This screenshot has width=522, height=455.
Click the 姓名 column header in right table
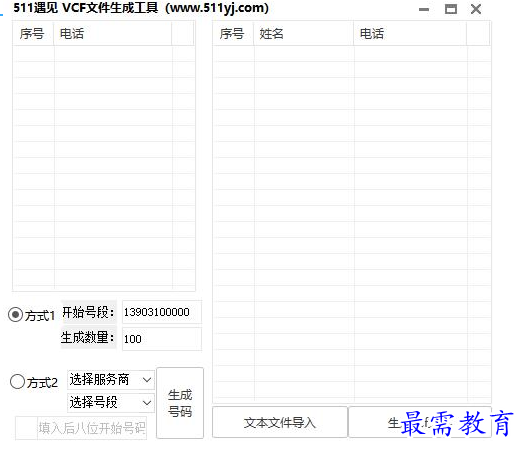(x=303, y=33)
